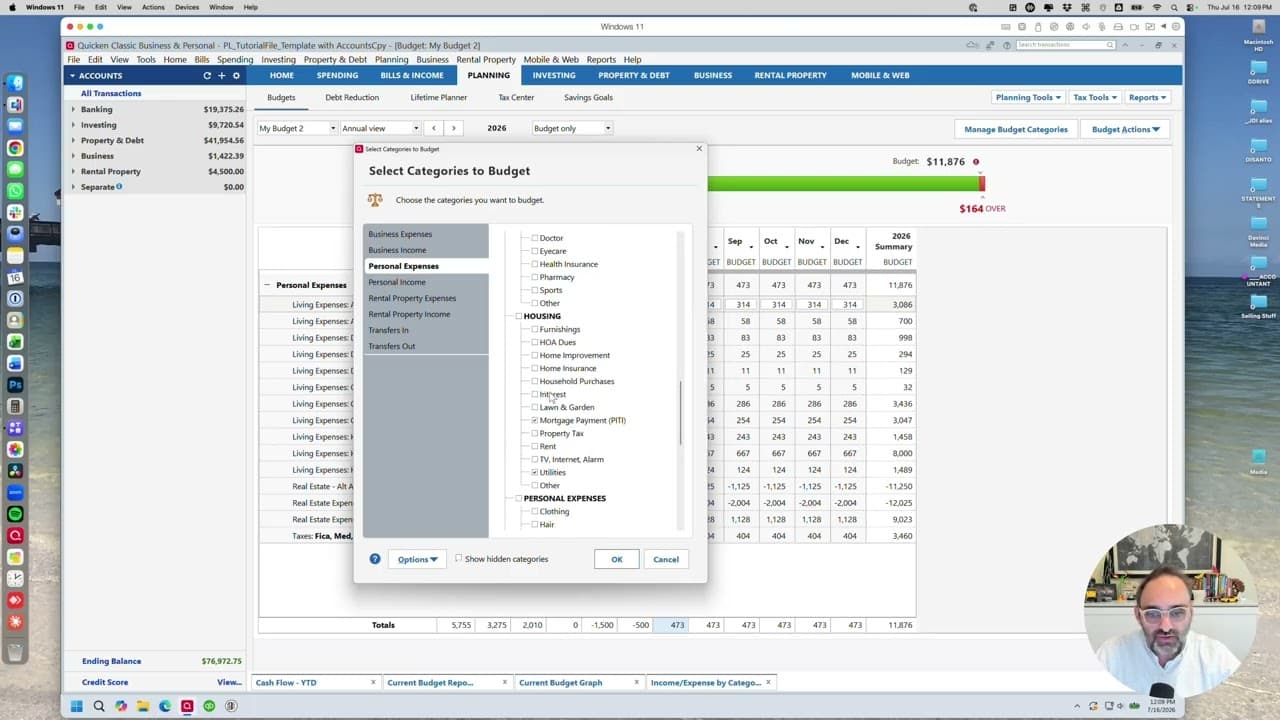This screenshot has height=720, width=1280.
Task: Open File Explorer in the Windows taskbar
Action: click(x=143, y=706)
